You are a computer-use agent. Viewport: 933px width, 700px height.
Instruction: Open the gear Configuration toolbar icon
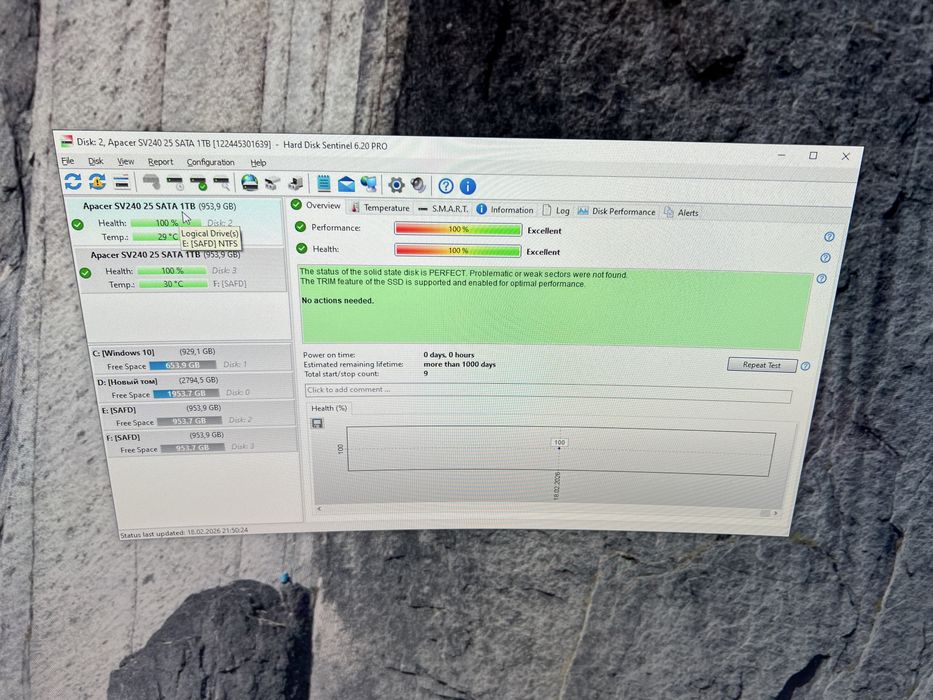[x=396, y=185]
